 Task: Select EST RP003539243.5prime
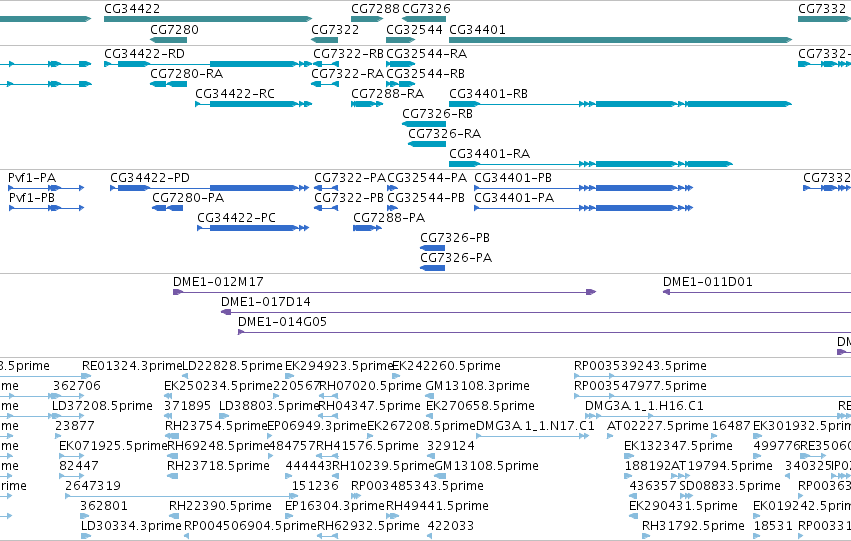click(x=640, y=366)
